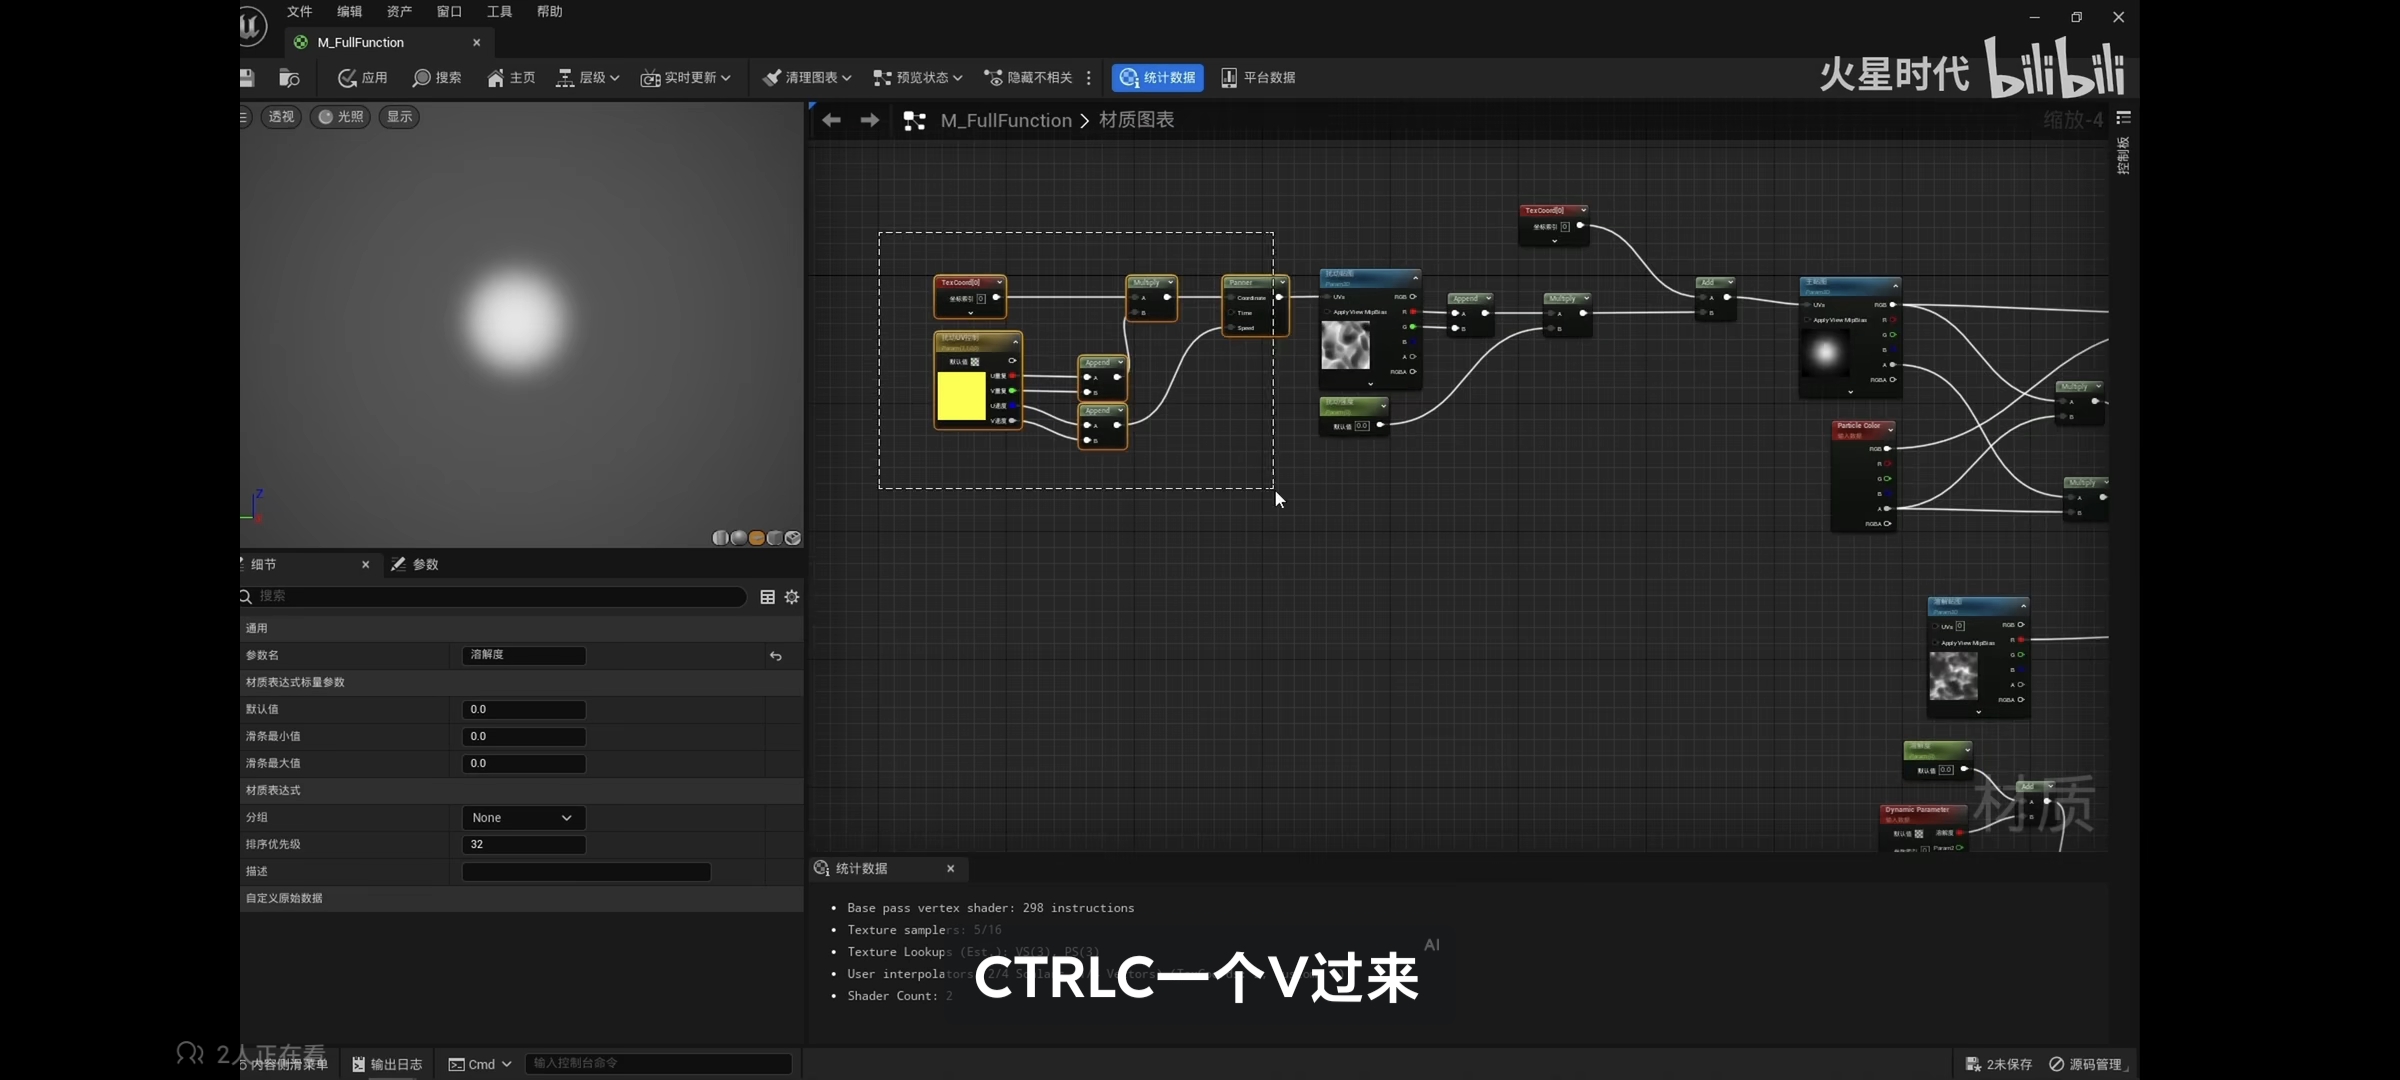The width and height of the screenshot is (2400, 1080).
Task: Click the 搜索 search toolbar icon
Action: [422, 78]
